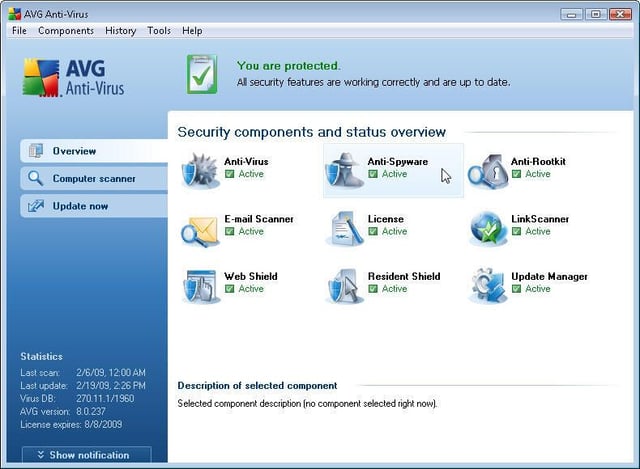Click AVG version value 8.0.237
Viewport: 640px width, 469px height.
(91, 411)
